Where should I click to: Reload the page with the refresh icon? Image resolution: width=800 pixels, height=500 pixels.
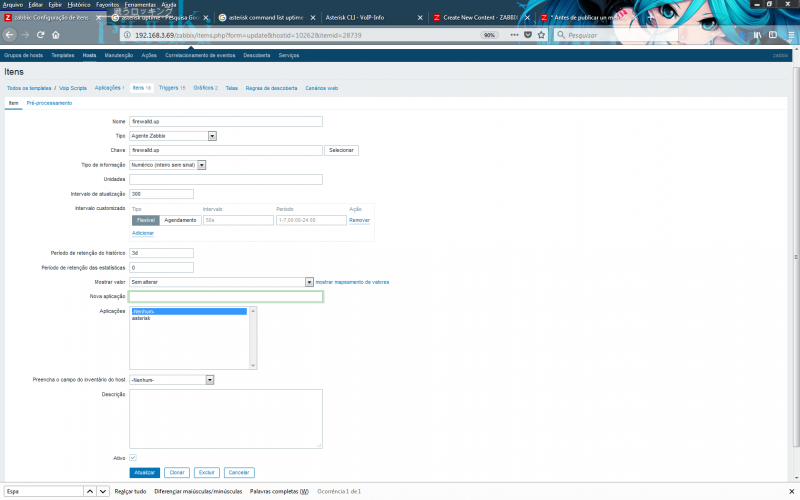point(40,35)
